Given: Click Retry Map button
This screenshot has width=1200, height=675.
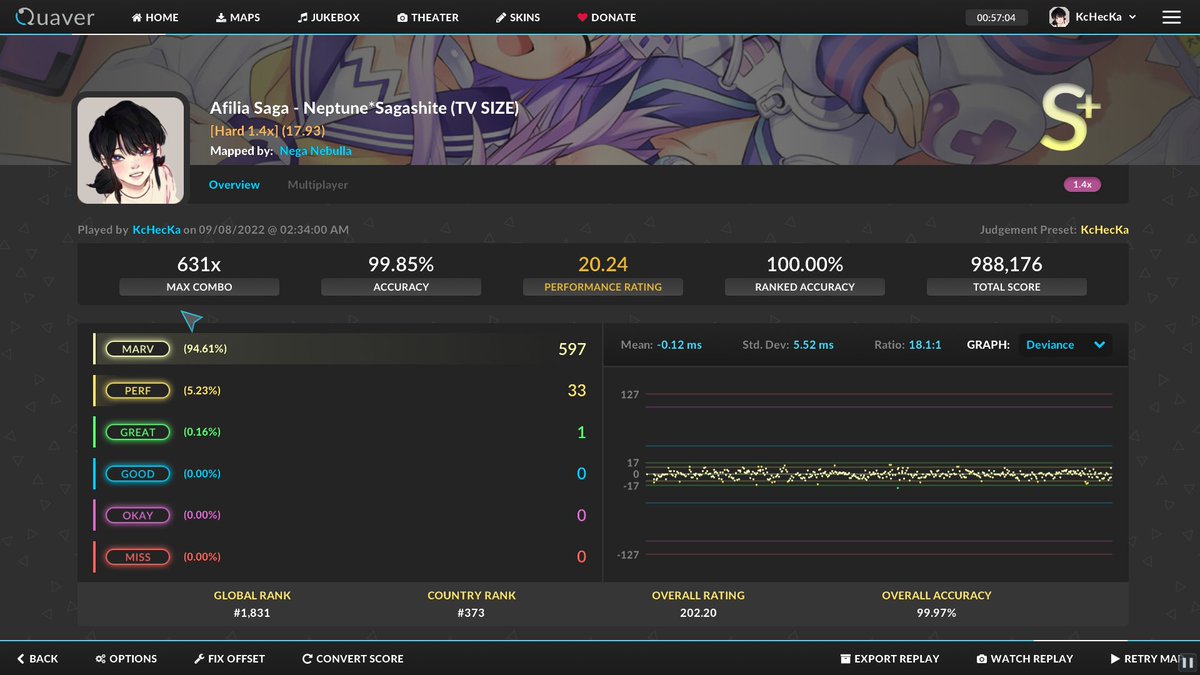Looking at the screenshot, I should [x=1147, y=659].
